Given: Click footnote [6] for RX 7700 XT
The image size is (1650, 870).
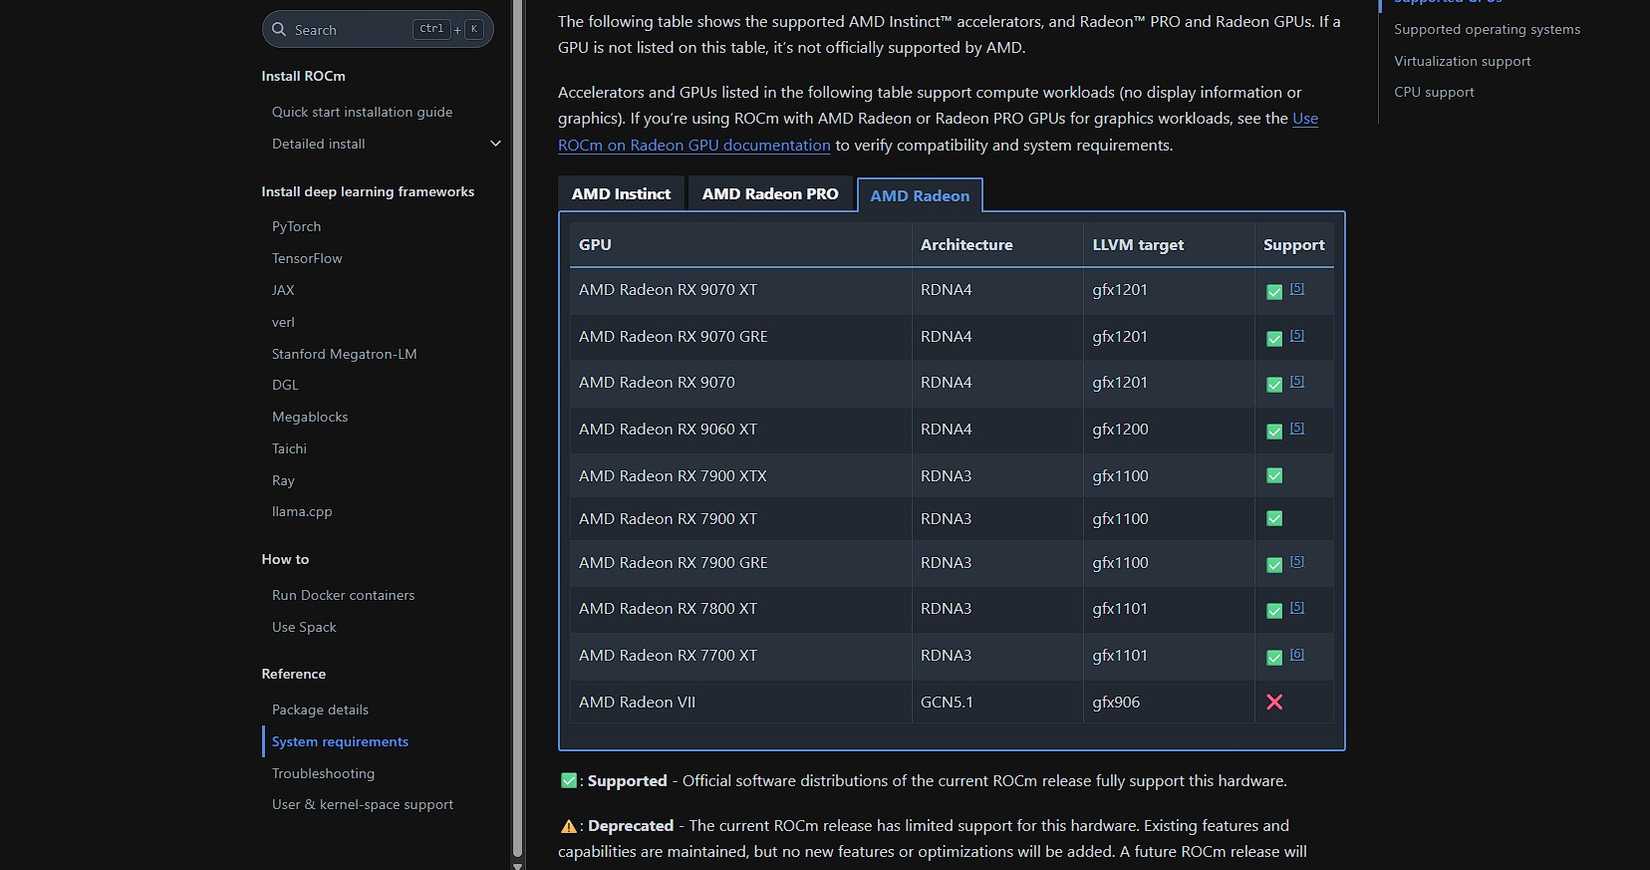Looking at the screenshot, I should coord(1297,654).
